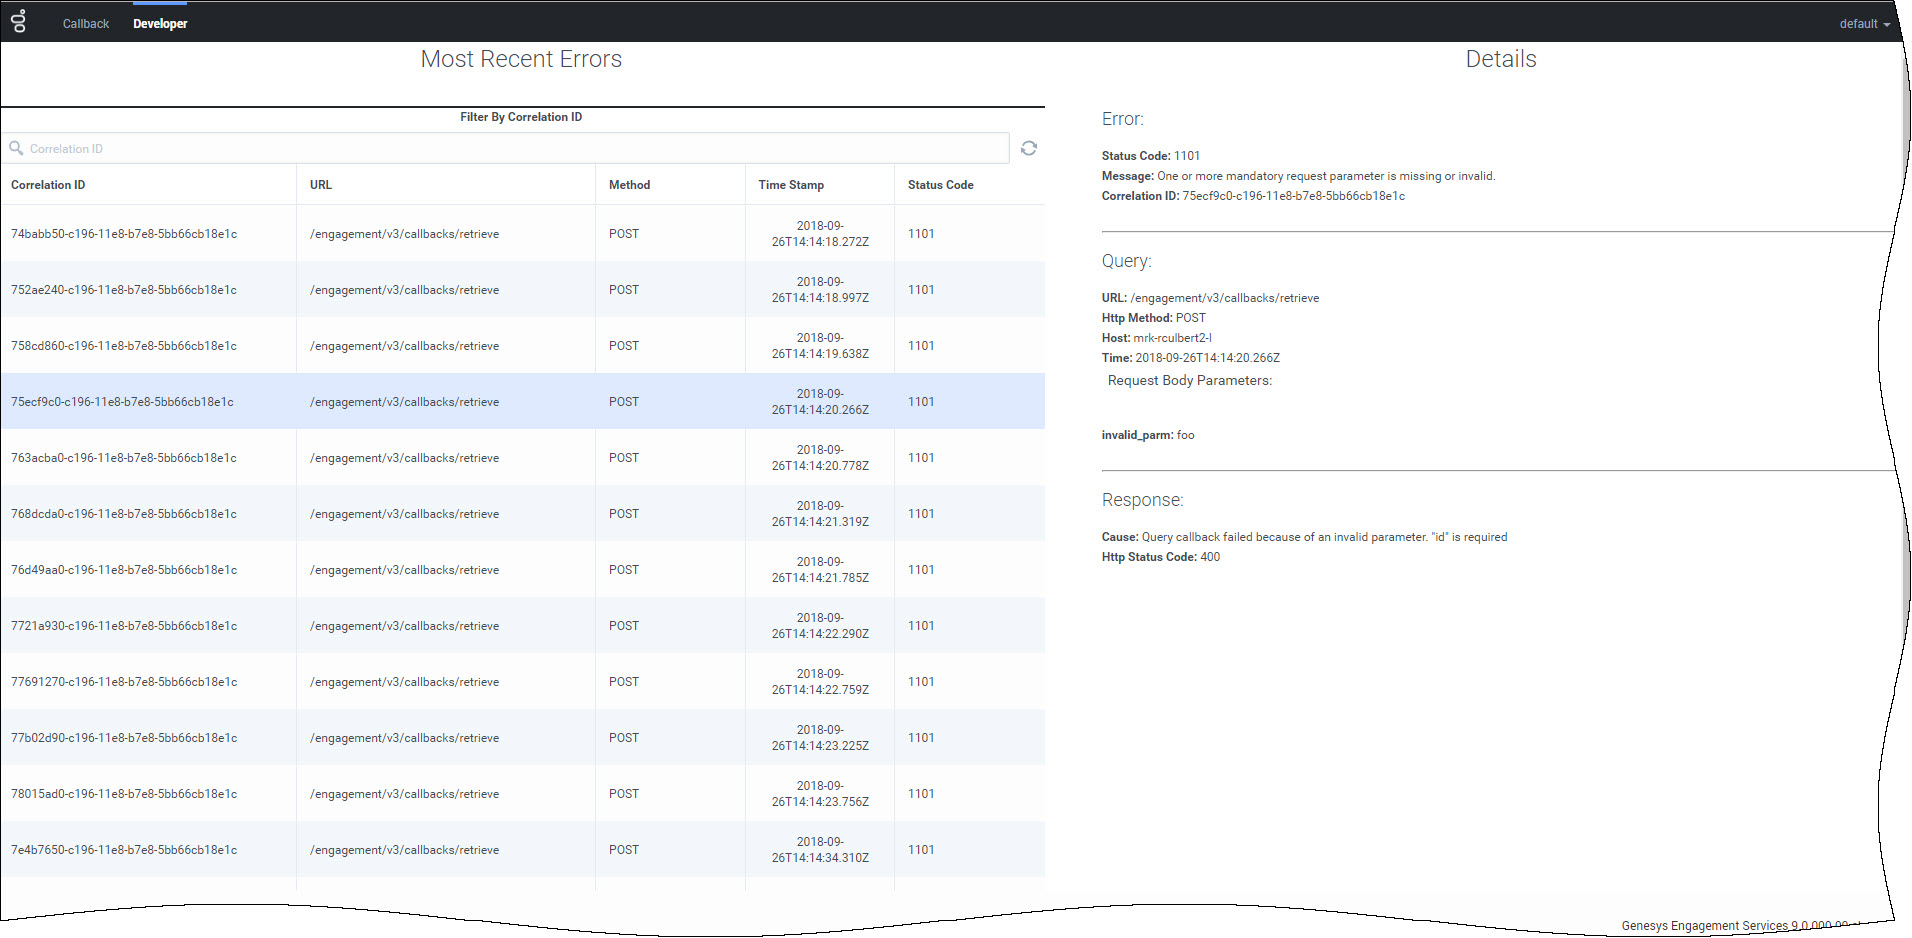The image size is (1912, 938).
Task: Select error row 7e4b7650-c196-11e8-b7e8-5bb66cb18e1c
Action: (124, 850)
